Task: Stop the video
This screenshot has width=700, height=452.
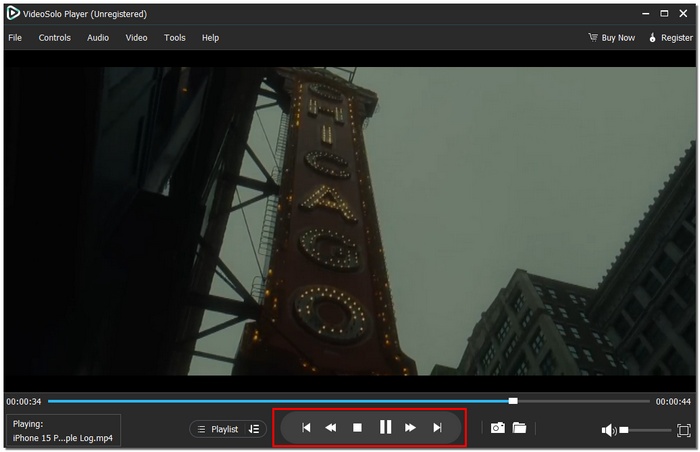Action: click(357, 428)
